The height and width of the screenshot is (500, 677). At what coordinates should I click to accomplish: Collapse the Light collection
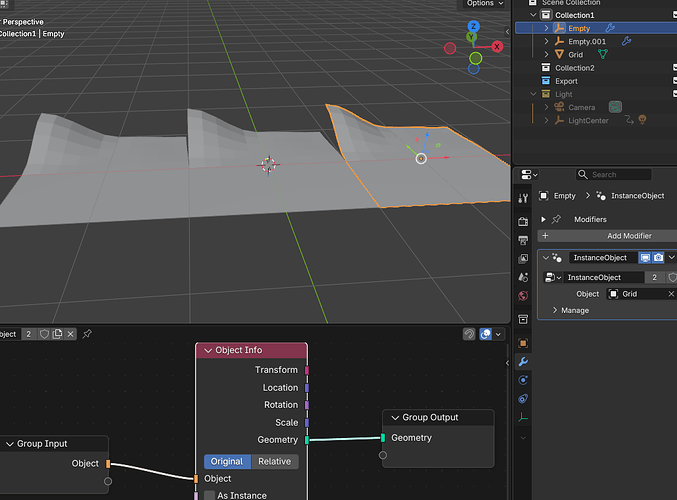coord(533,94)
